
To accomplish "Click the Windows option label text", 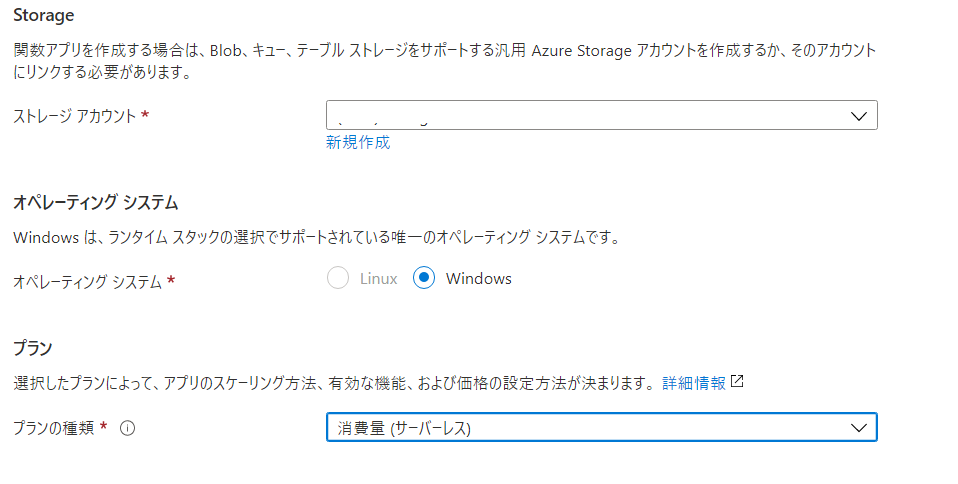I will (478, 279).
